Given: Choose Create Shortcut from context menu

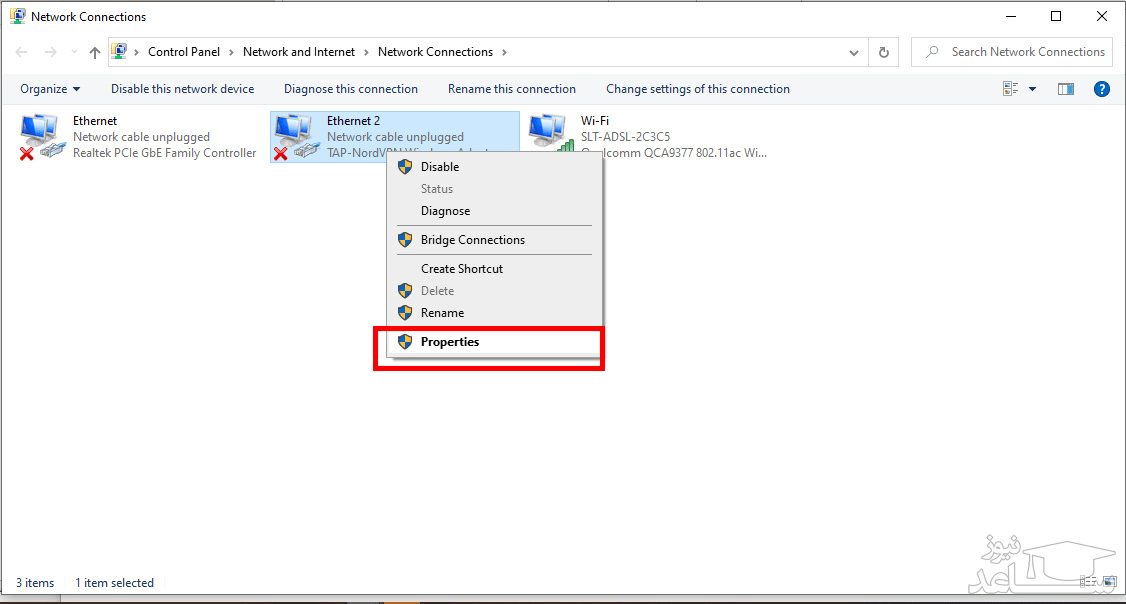Looking at the screenshot, I should point(461,269).
